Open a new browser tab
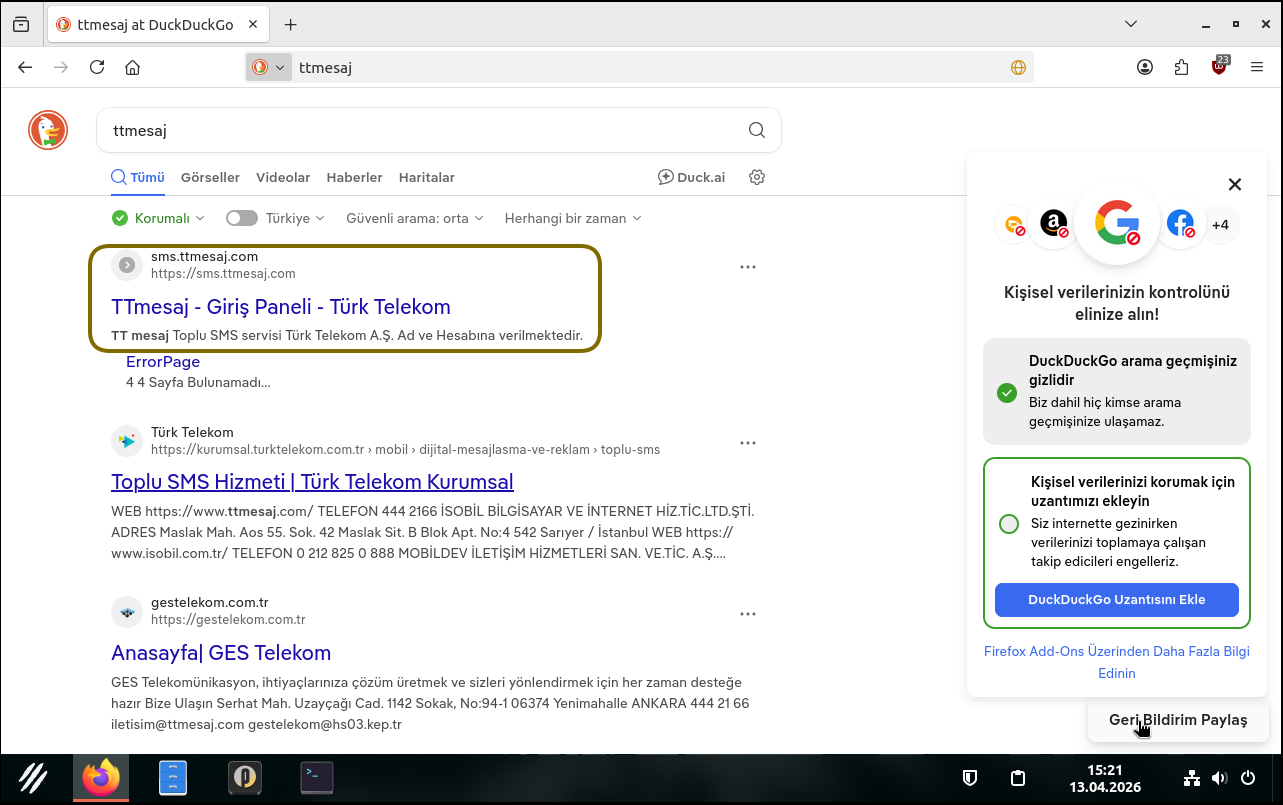The height and width of the screenshot is (805, 1283). [x=291, y=24]
